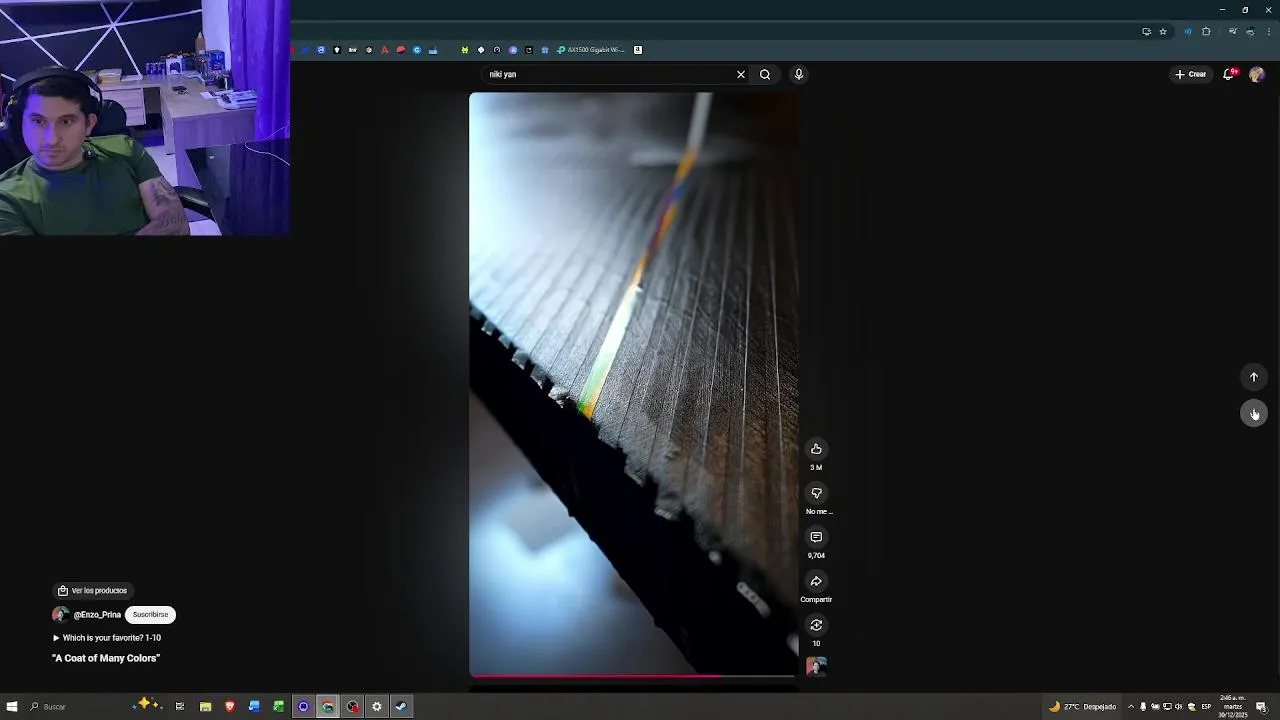Open the browser extensions puzzle icon
Image resolution: width=1280 pixels, height=720 pixels.
[1206, 31]
